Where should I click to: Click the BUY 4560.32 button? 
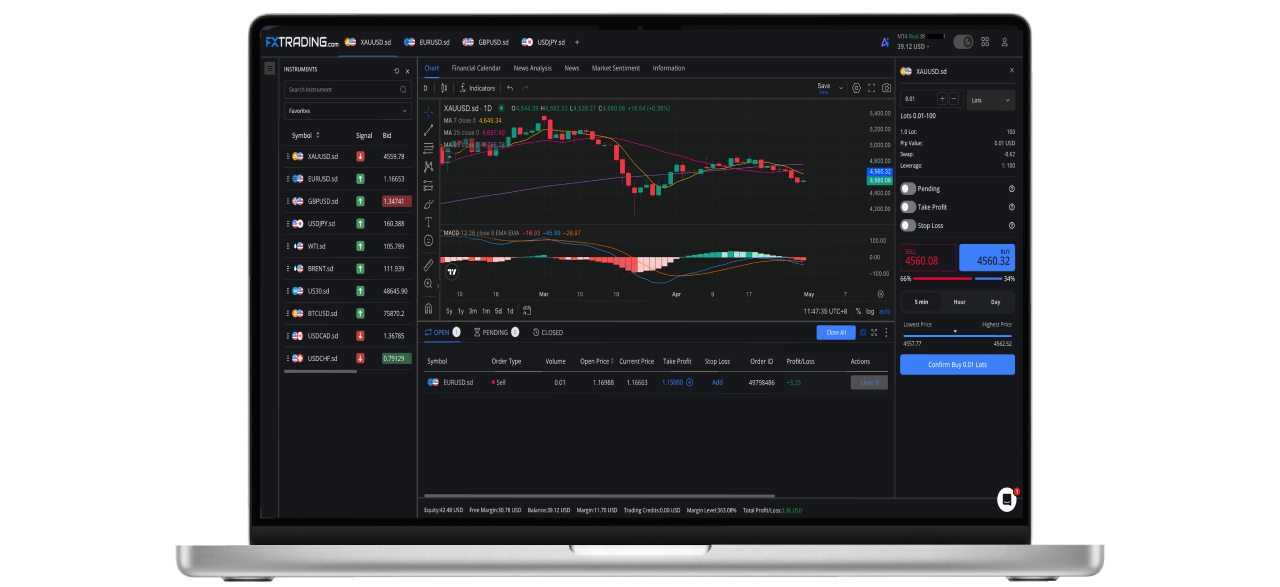pyautogui.click(x=987, y=258)
